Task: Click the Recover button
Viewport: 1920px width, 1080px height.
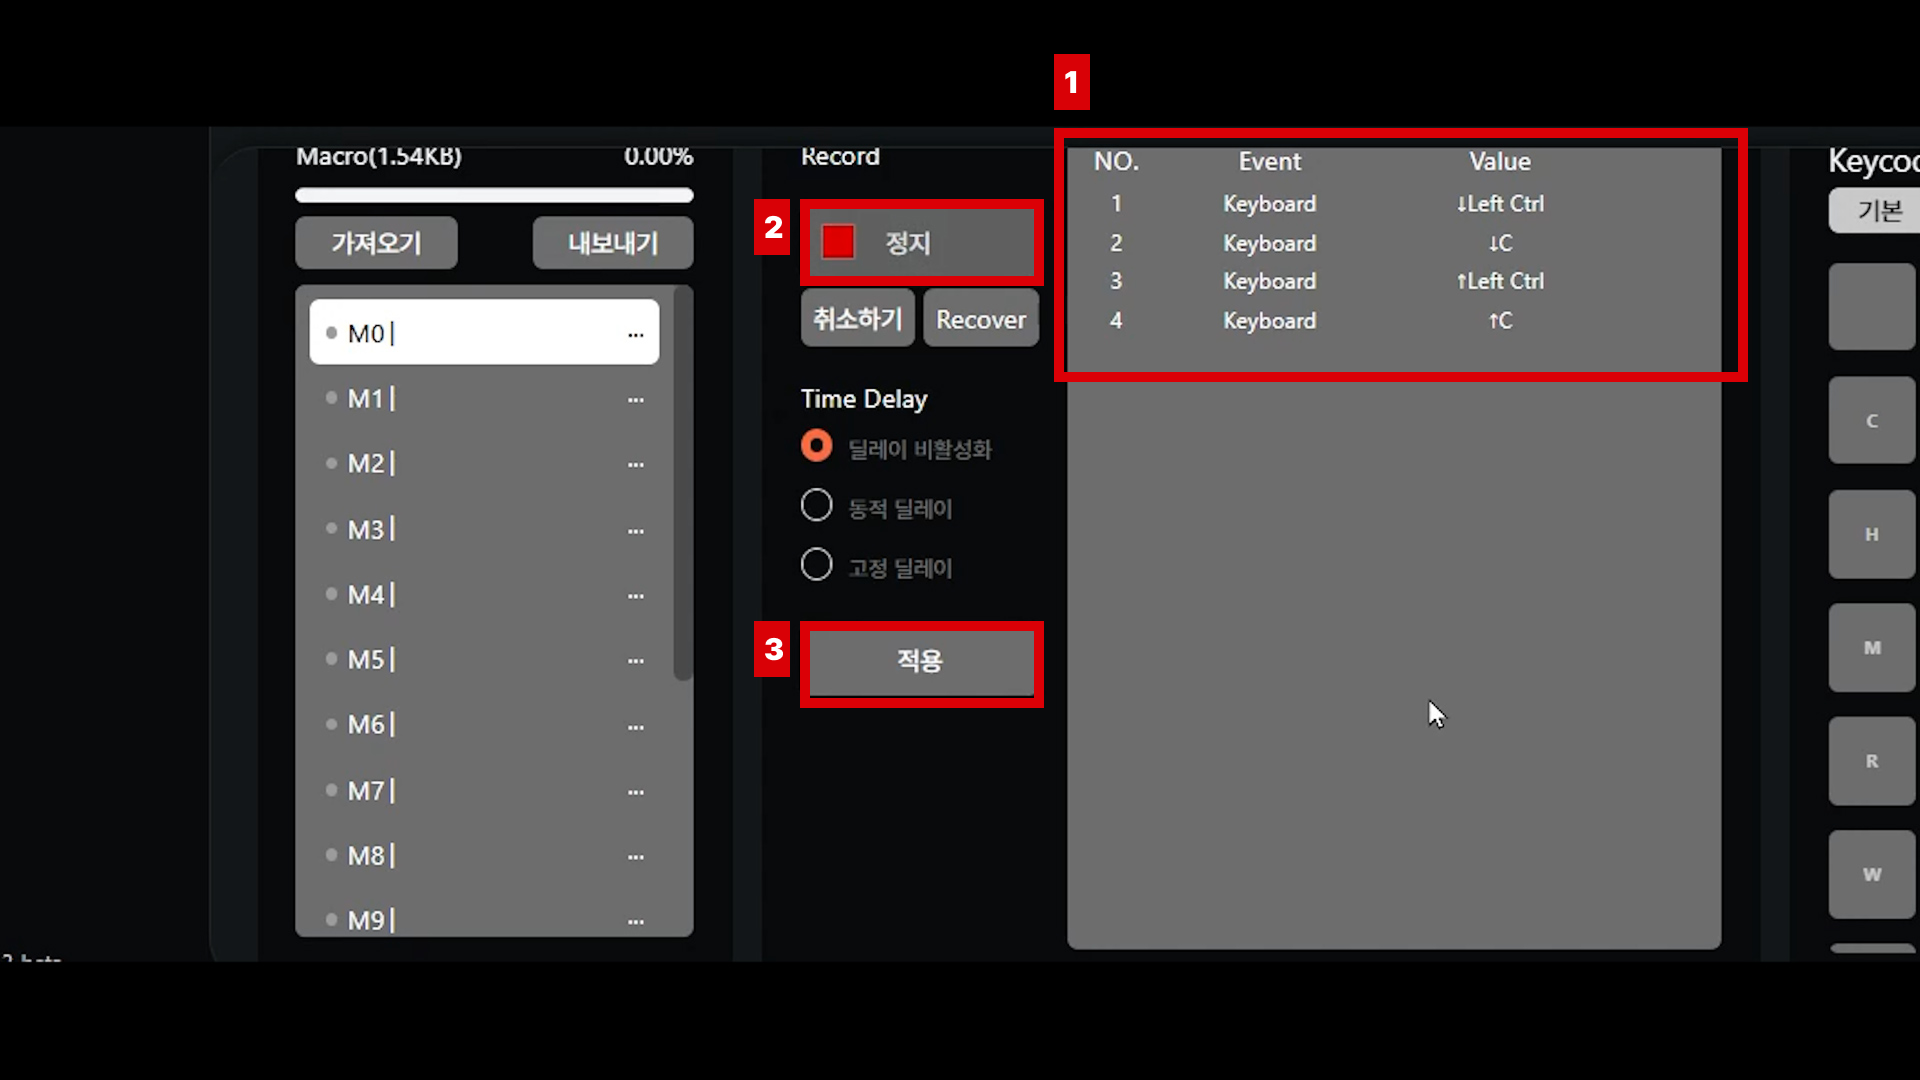Action: point(980,319)
